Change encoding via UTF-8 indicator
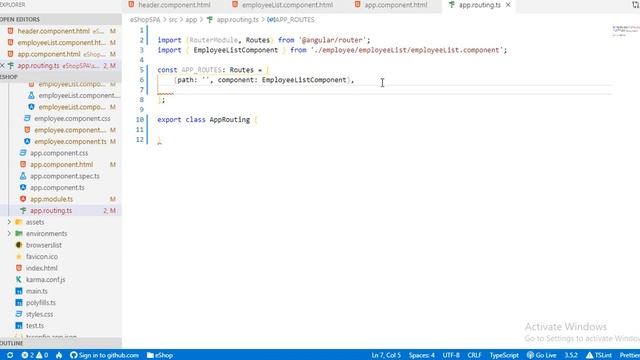The height and width of the screenshot is (360, 640). click(451, 355)
